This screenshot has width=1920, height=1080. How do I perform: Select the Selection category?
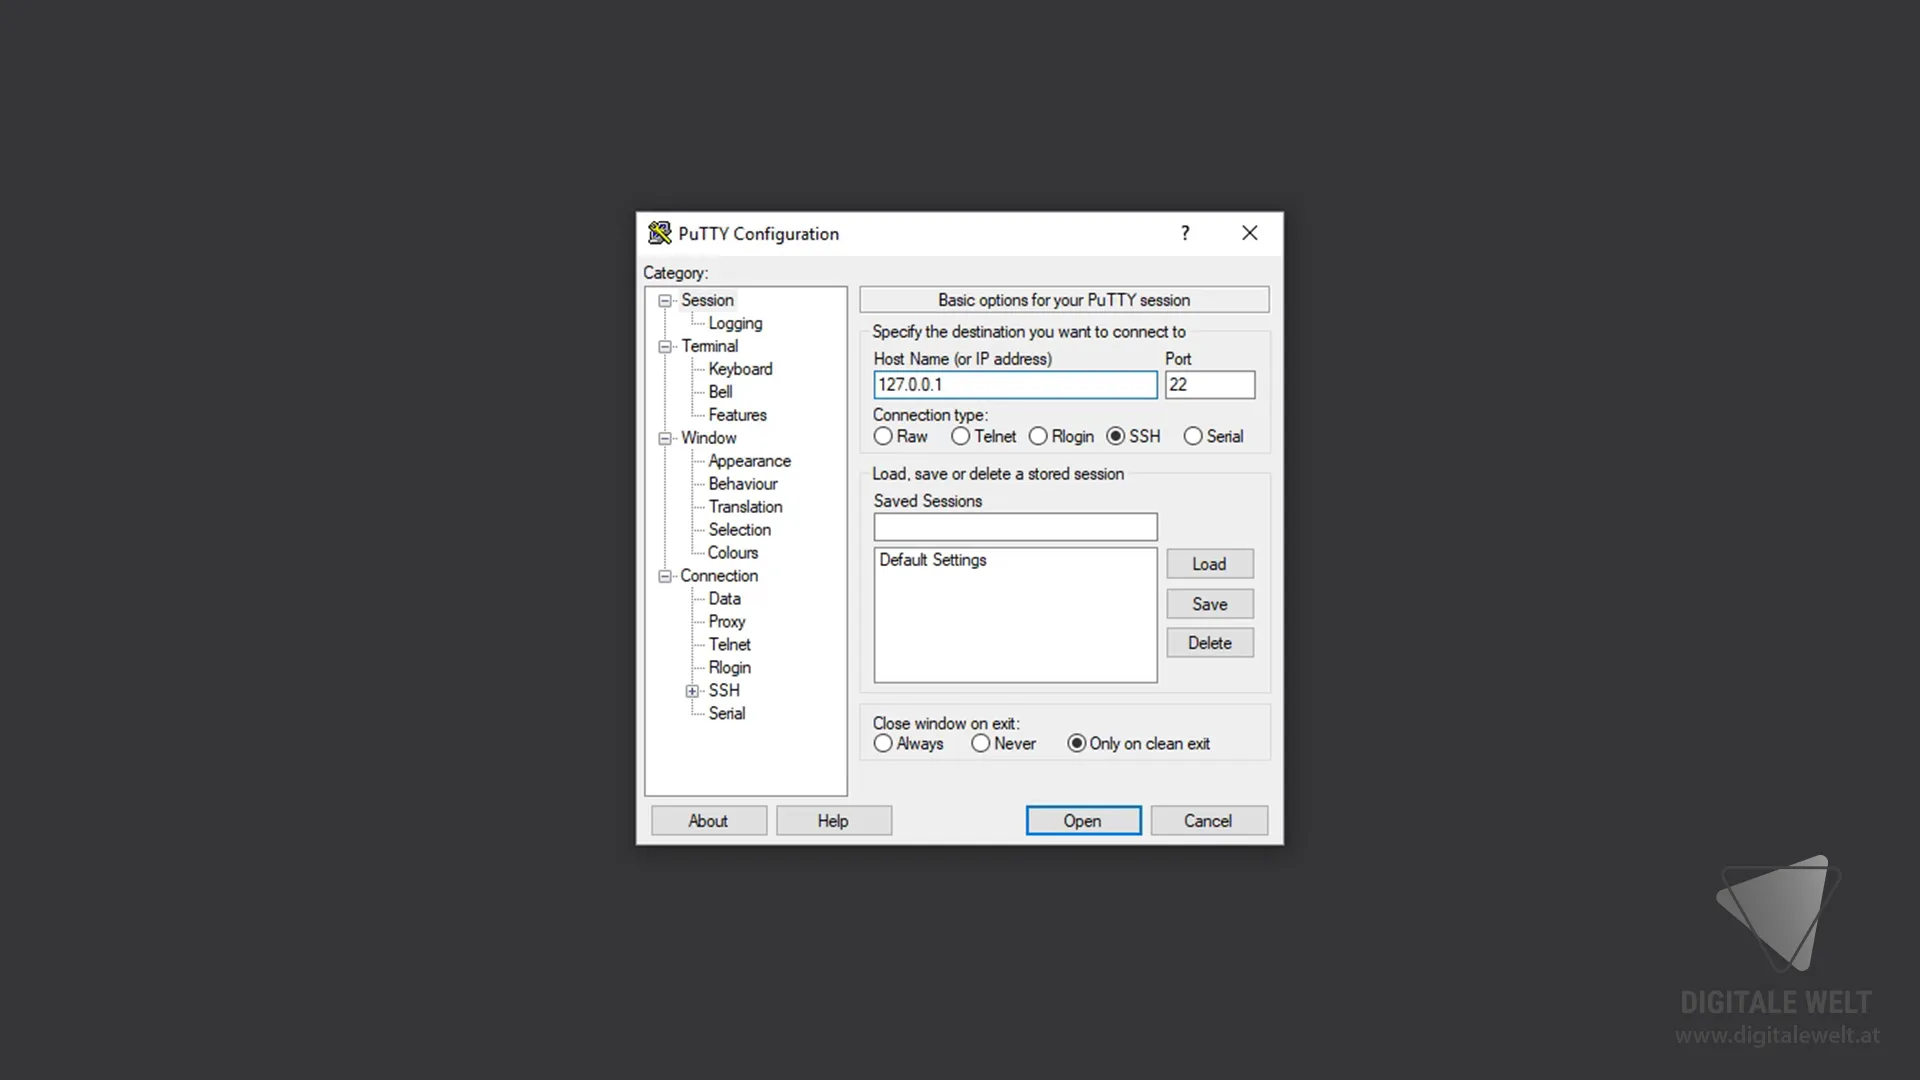point(739,530)
